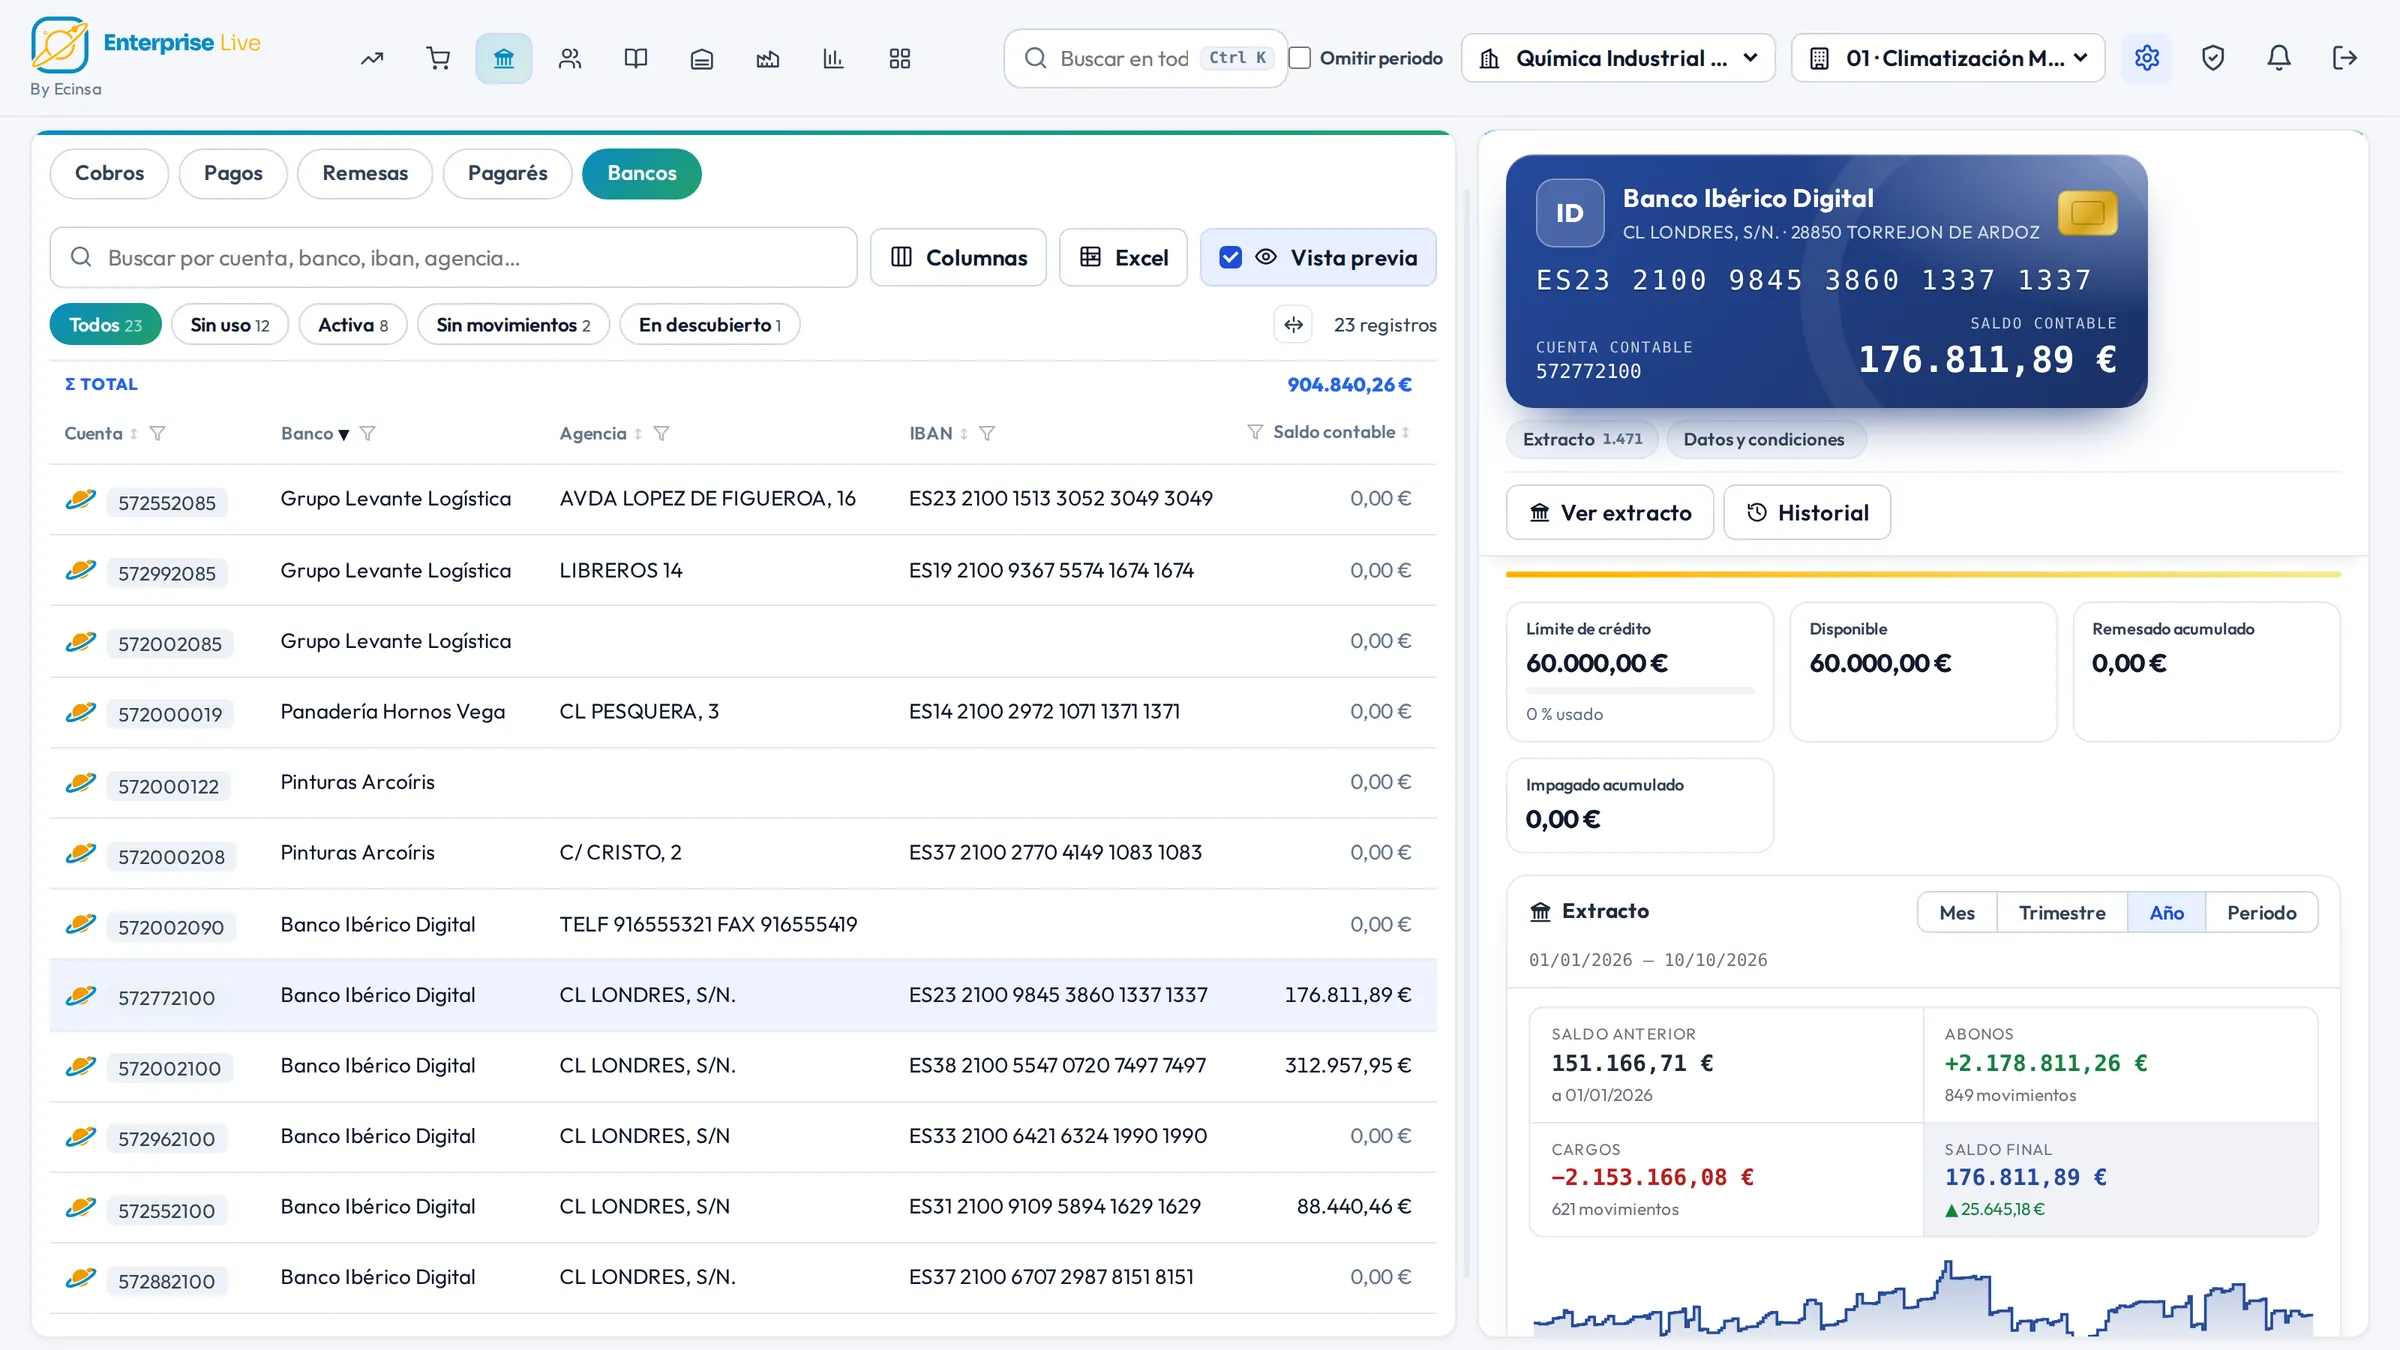Toggle the Vista previa checkbox
Screen dimensions: 2400x1350
[x=1231, y=258]
